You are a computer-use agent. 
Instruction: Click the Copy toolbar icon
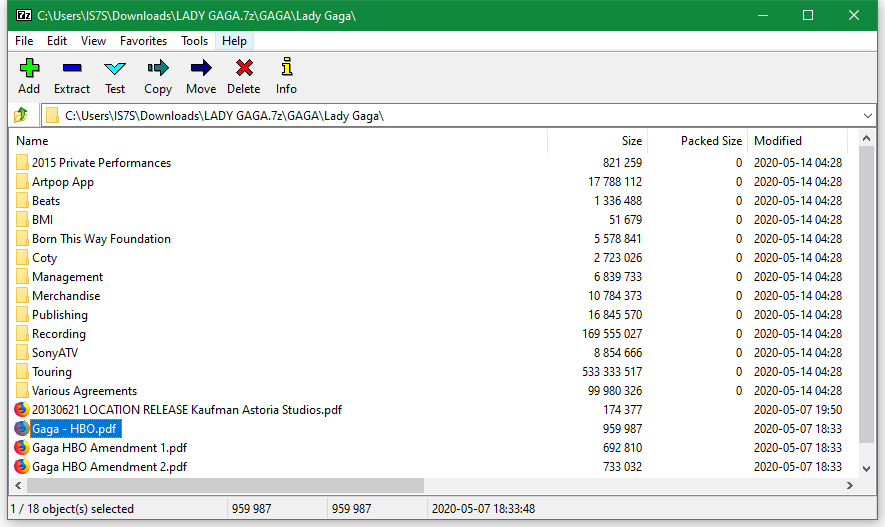click(x=158, y=76)
